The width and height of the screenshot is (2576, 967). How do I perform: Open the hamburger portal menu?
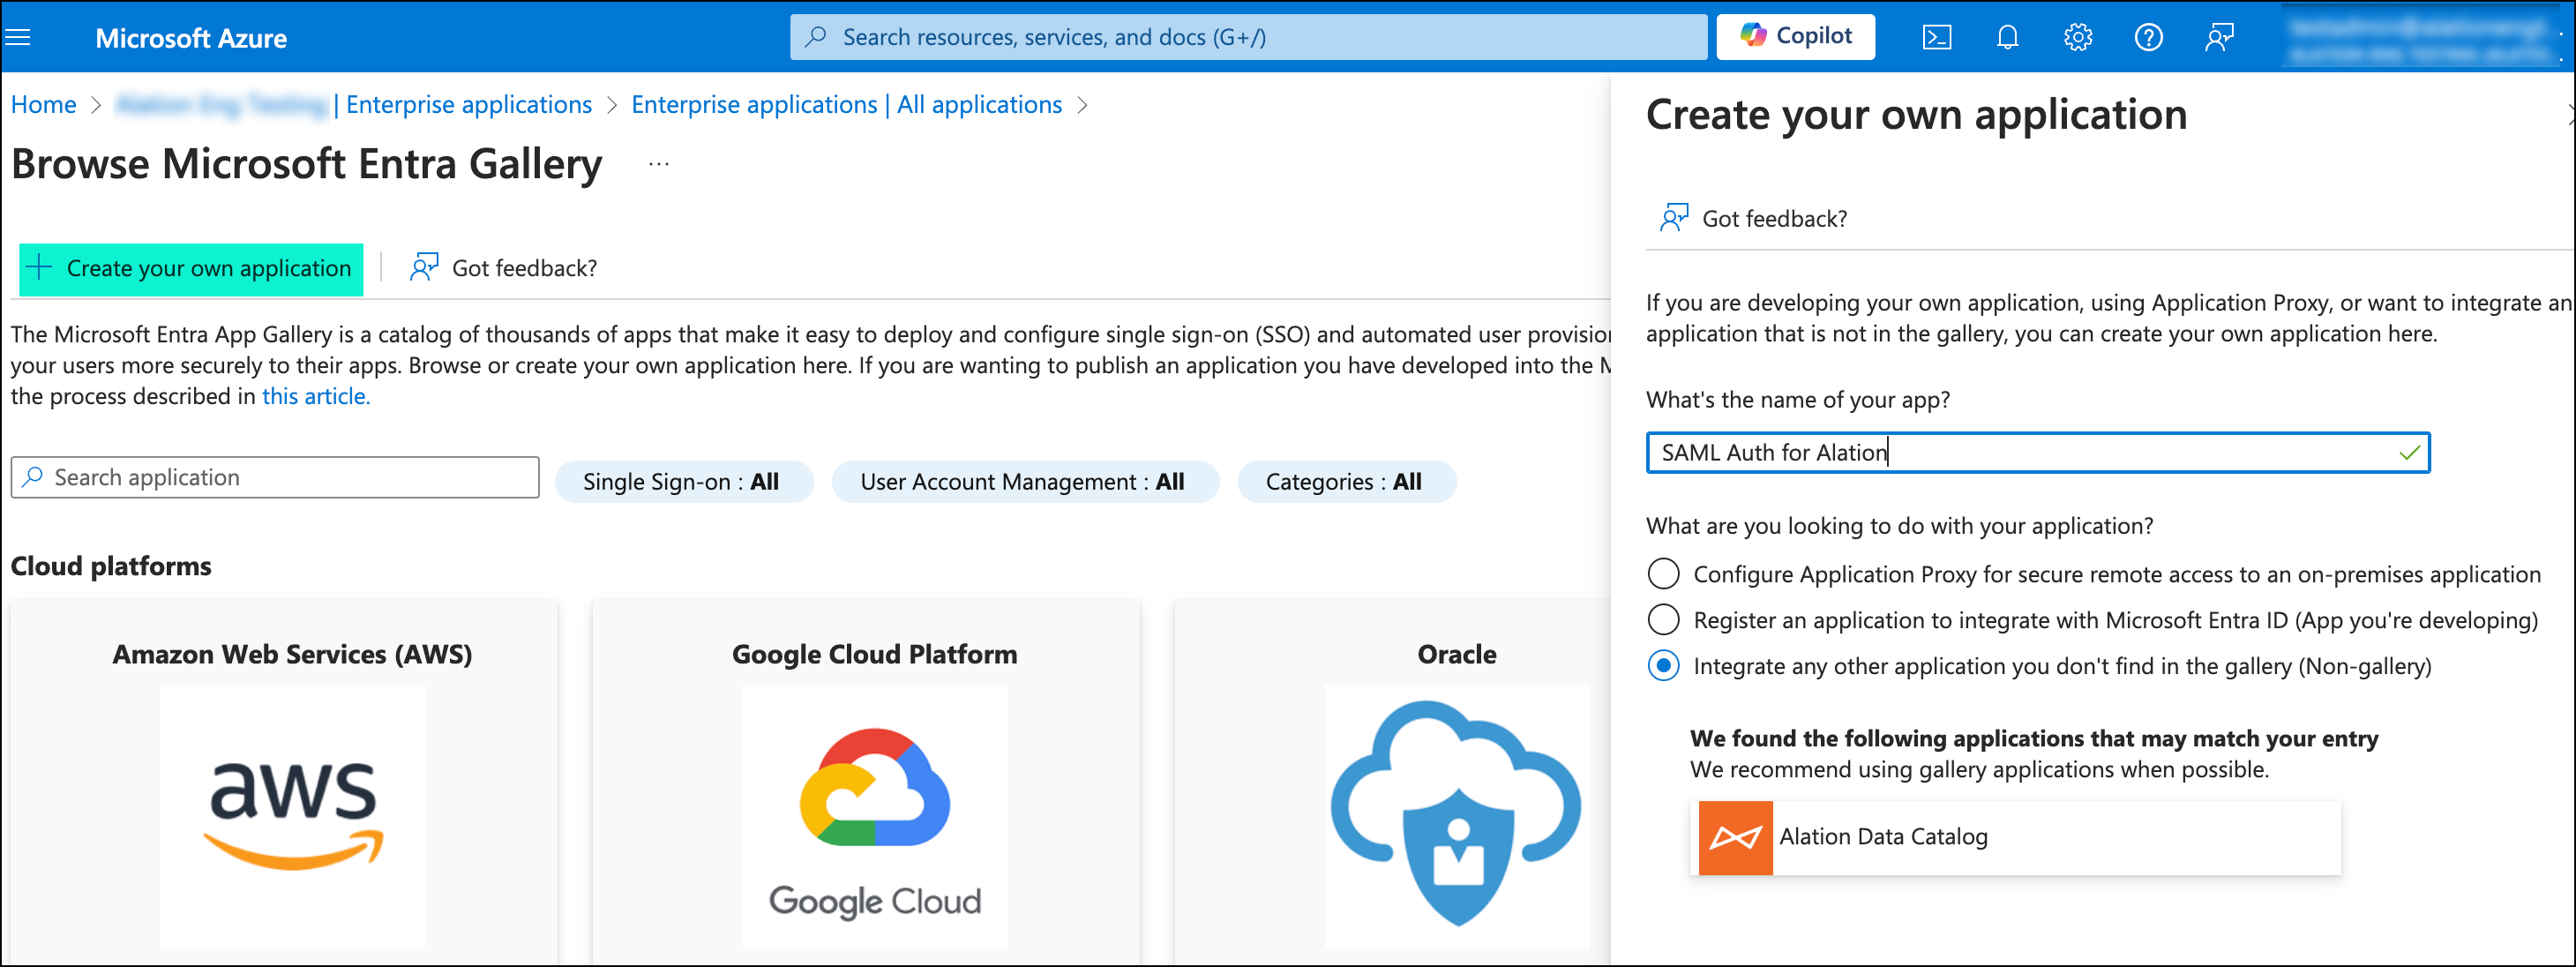(x=18, y=38)
